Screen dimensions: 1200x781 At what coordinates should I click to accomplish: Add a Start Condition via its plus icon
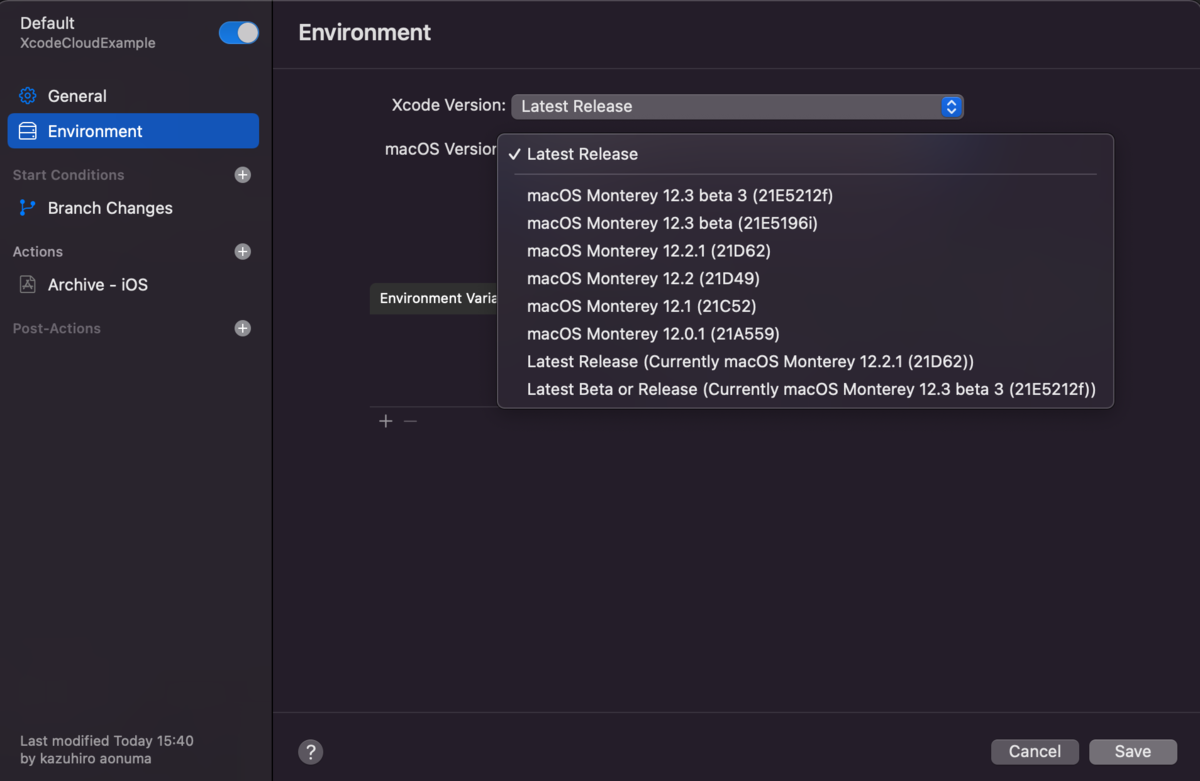tap(242, 175)
